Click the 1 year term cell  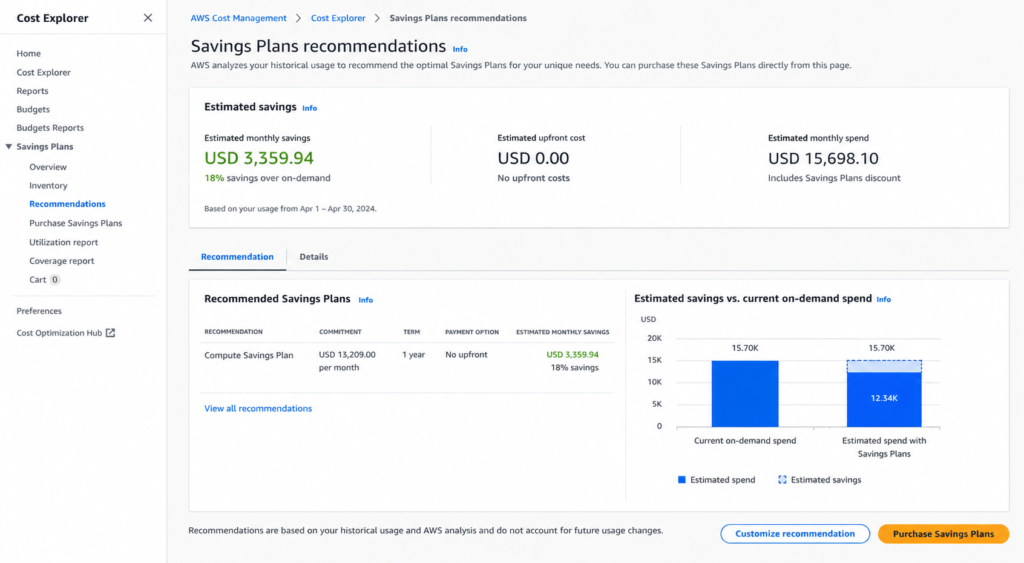413,355
